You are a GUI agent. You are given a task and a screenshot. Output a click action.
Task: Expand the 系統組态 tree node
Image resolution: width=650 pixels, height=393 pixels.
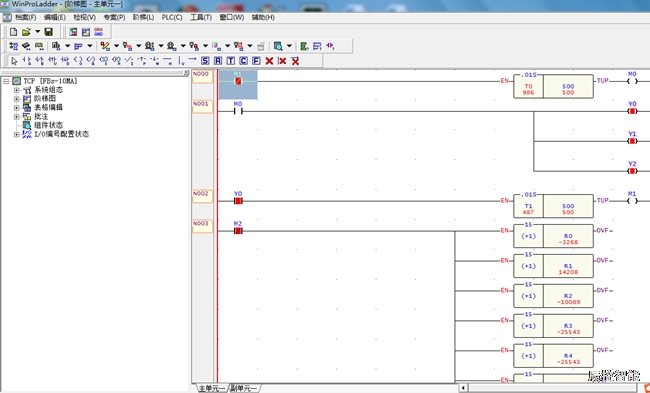click(x=17, y=90)
